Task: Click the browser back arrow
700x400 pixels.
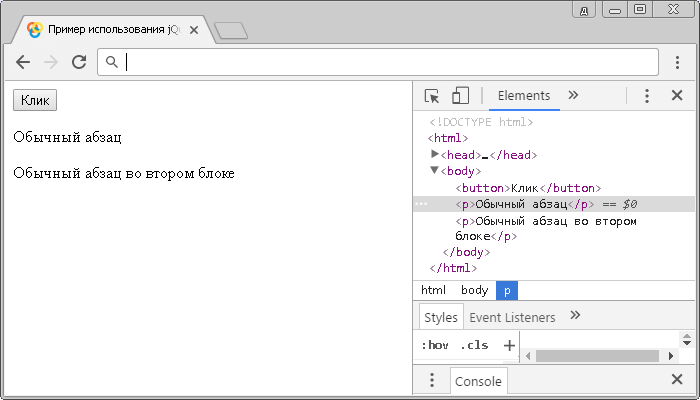Action: [x=23, y=62]
